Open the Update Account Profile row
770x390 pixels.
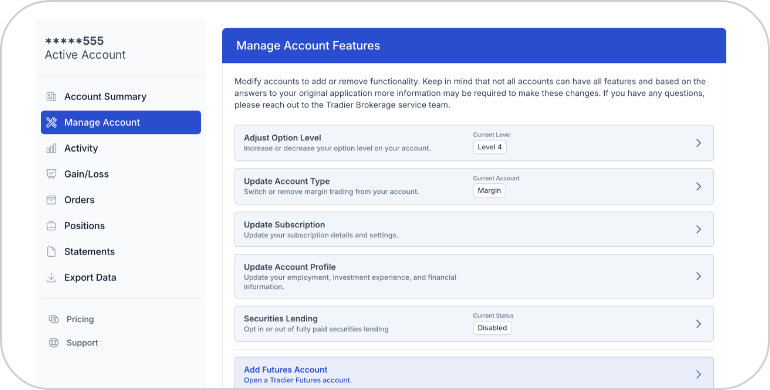tap(474, 277)
